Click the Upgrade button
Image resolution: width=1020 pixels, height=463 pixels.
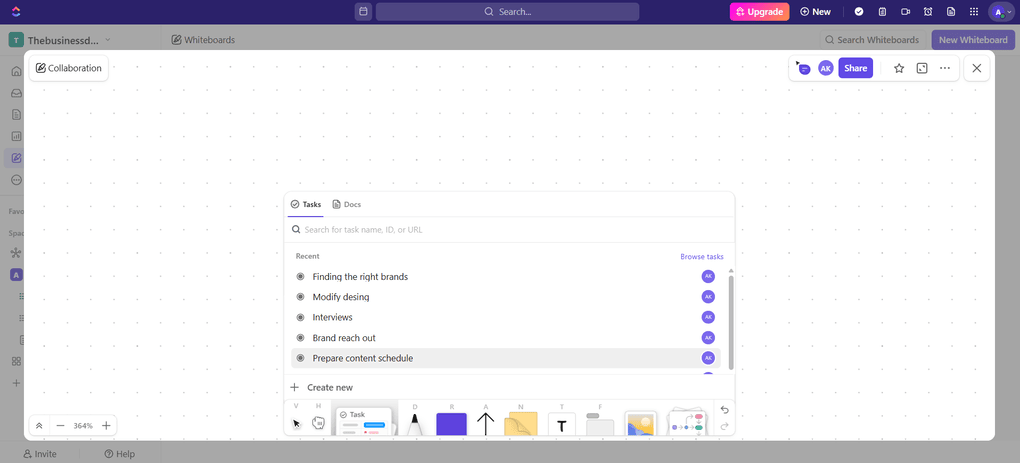click(759, 12)
